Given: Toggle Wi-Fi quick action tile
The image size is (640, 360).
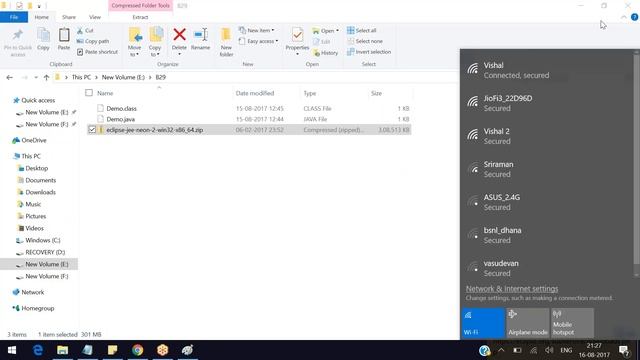Looking at the screenshot, I should [x=483, y=323].
